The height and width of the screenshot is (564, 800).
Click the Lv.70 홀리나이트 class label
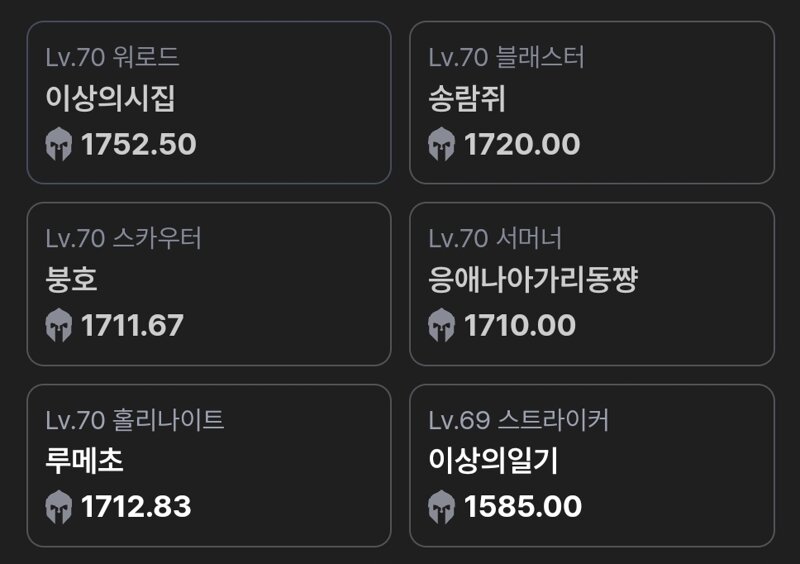(135, 420)
